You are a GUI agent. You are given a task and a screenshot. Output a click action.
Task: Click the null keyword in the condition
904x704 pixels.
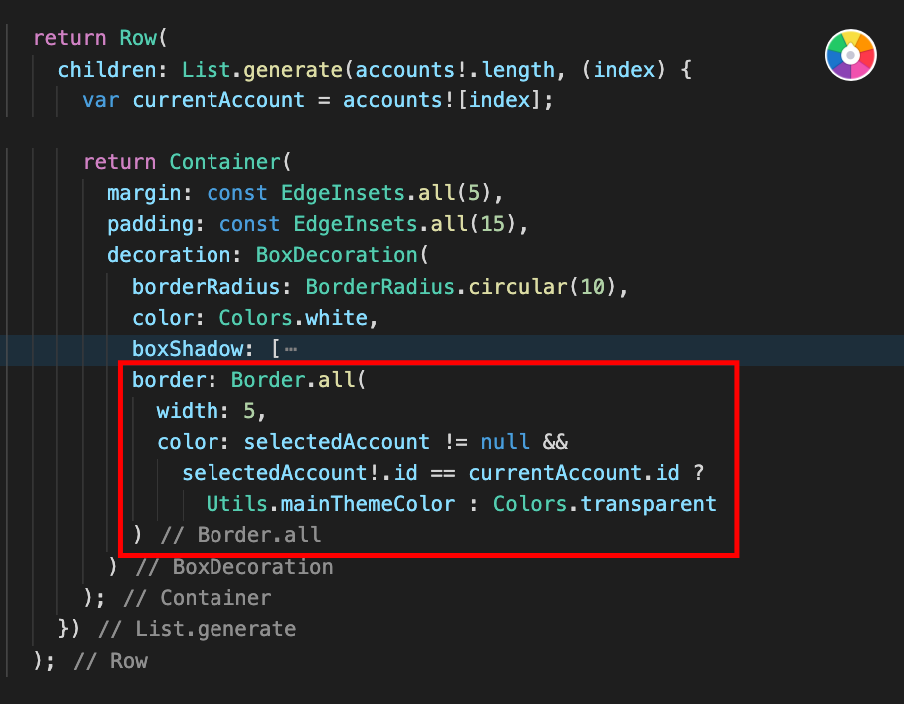505,442
